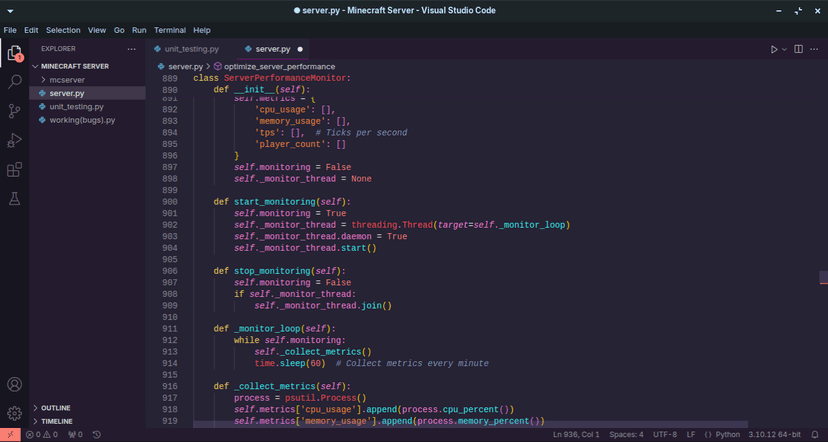
Task: Open the Source Control view
Action: [x=14, y=111]
